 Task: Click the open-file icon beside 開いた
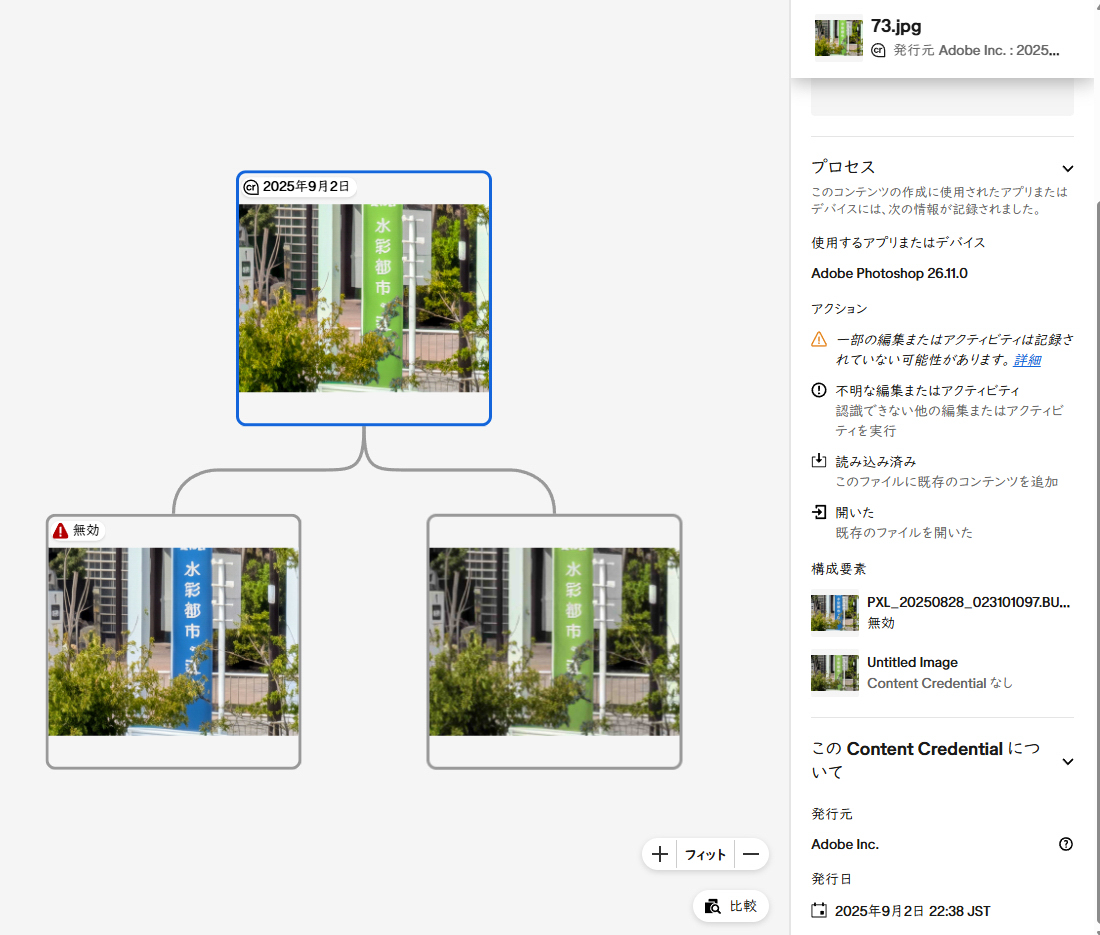(x=820, y=512)
